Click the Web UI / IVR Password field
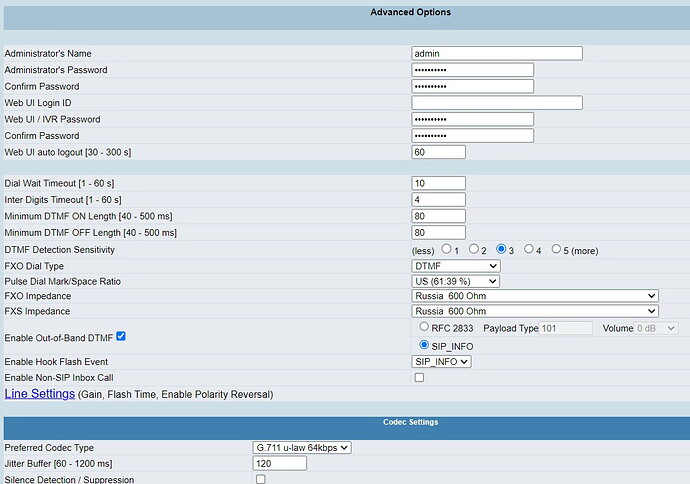 tap(473, 119)
